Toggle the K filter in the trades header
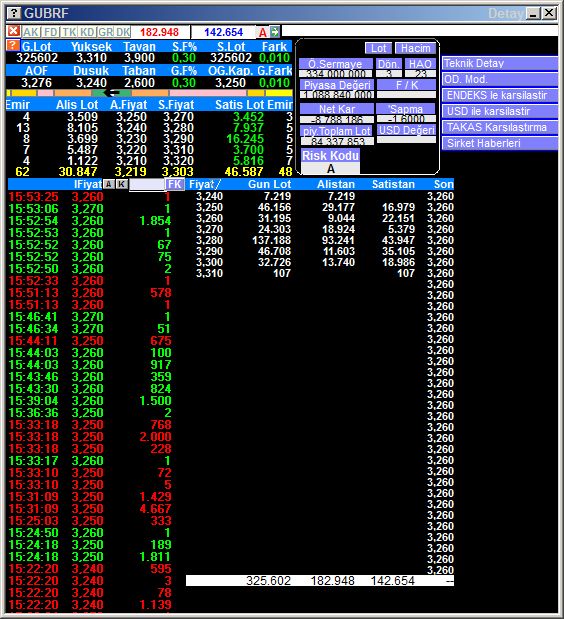The height and width of the screenshot is (619, 564). pyautogui.click(x=122, y=184)
